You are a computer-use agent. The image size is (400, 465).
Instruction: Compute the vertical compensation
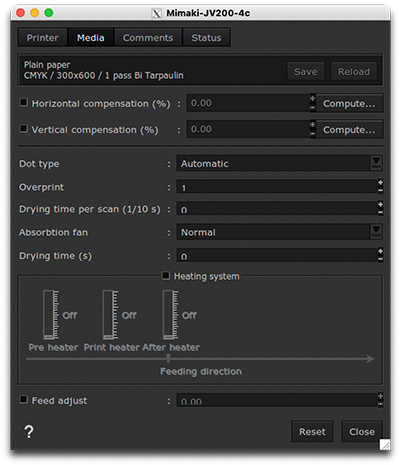click(x=349, y=129)
